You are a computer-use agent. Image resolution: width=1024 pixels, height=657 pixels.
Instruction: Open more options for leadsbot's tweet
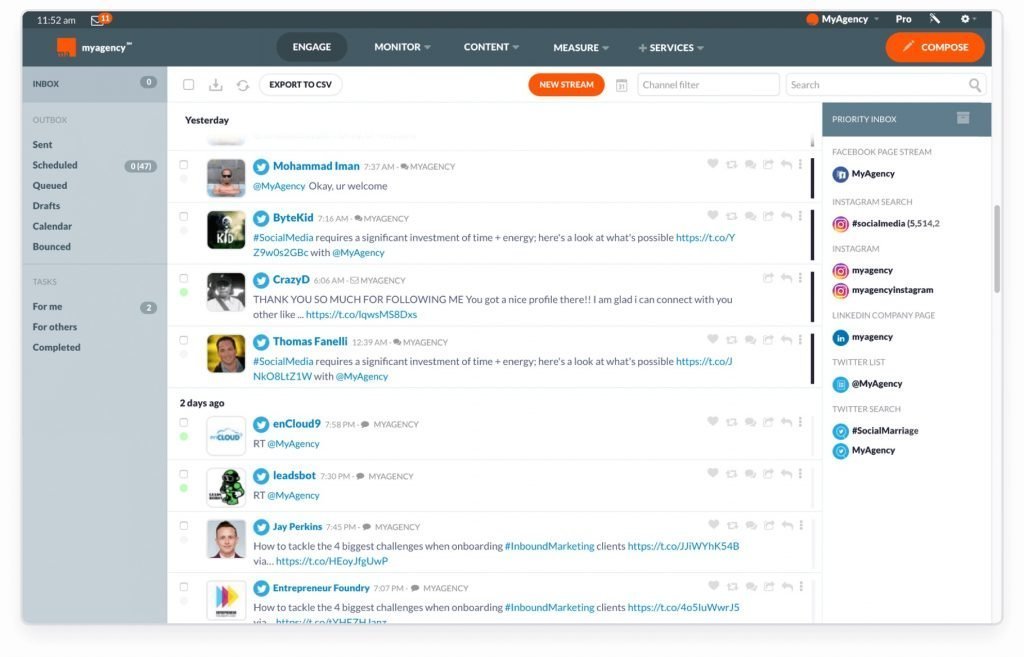click(x=800, y=473)
